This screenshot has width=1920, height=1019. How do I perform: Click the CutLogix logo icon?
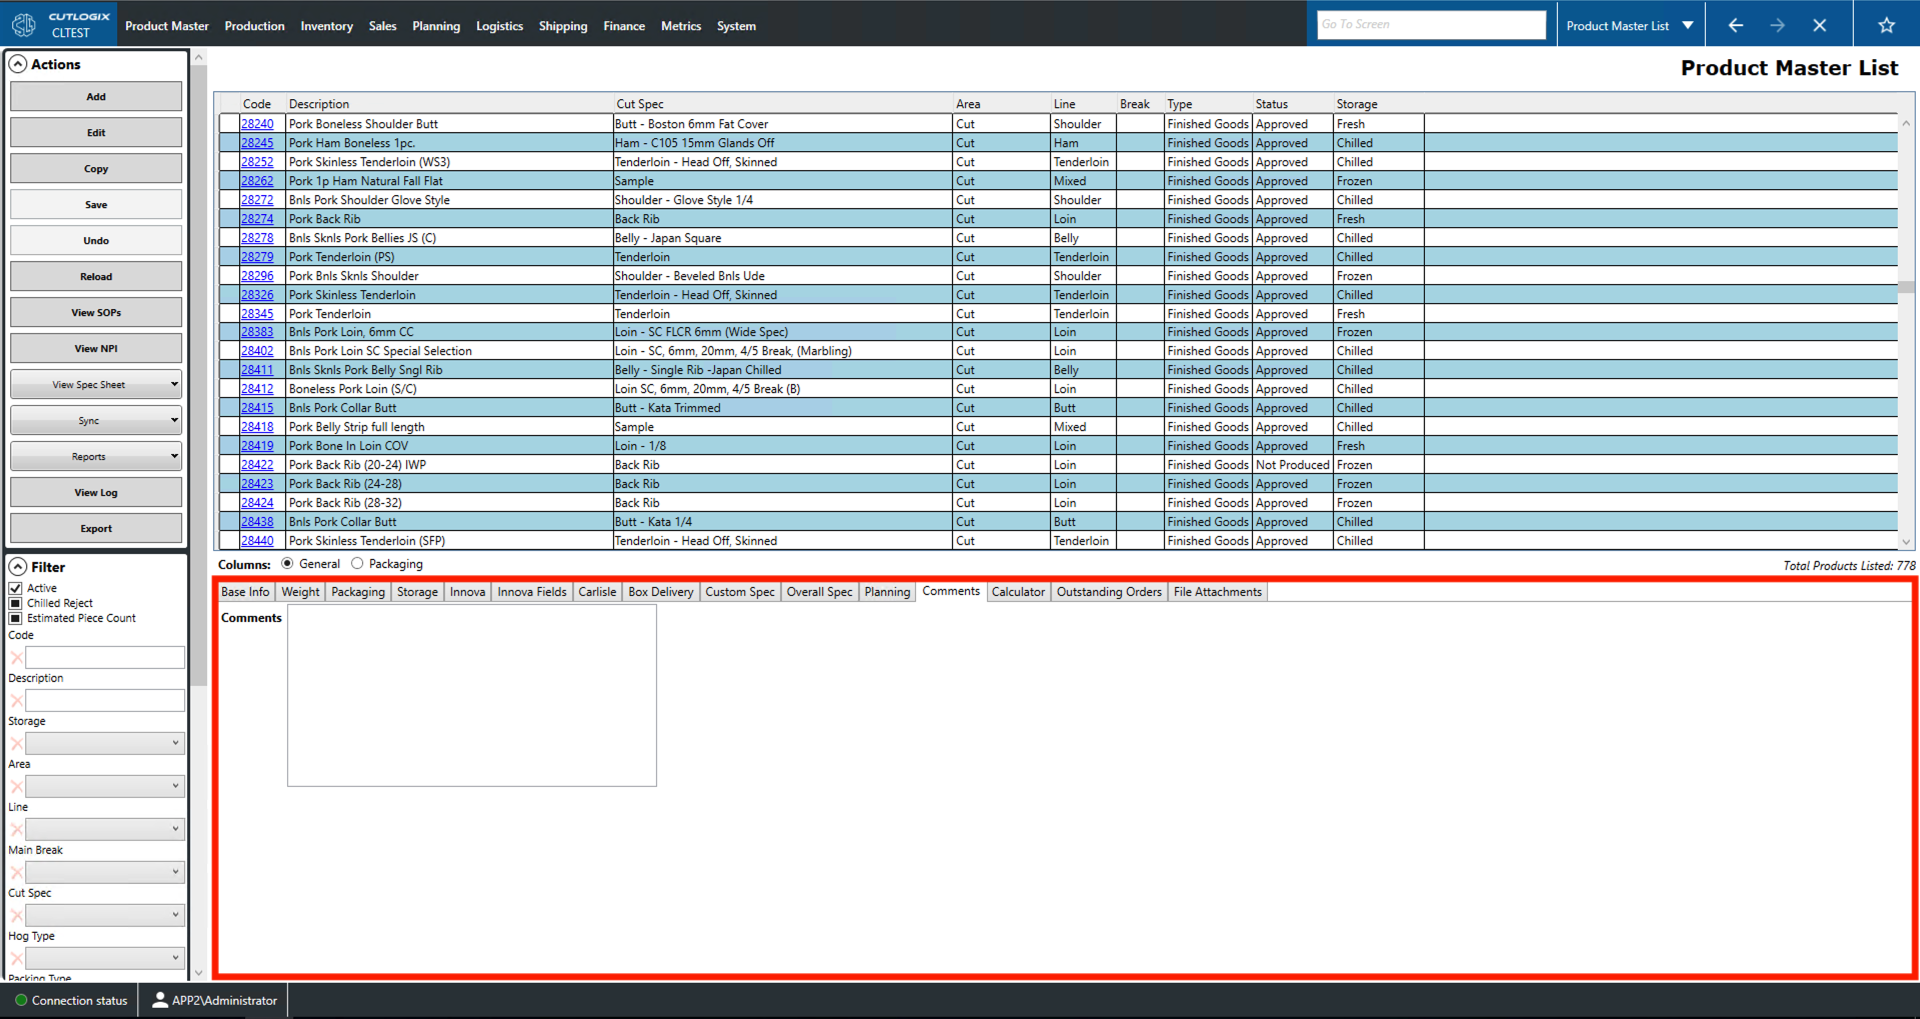[23, 23]
